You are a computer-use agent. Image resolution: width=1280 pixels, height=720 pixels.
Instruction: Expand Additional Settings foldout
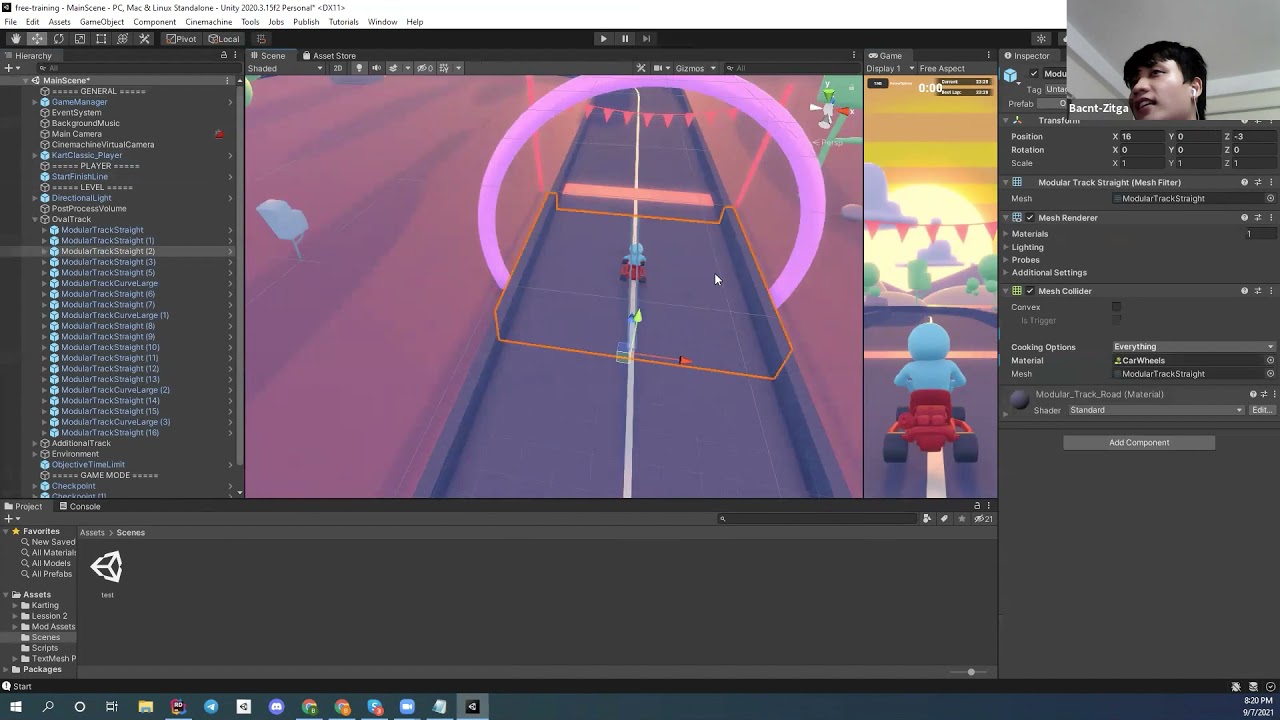pos(1006,272)
